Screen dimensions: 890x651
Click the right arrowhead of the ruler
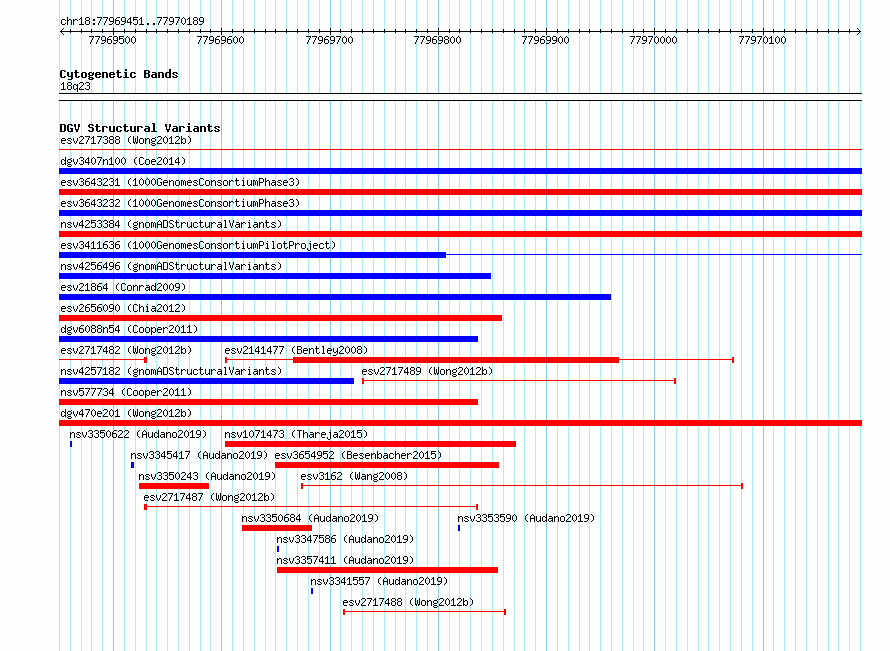point(859,31)
